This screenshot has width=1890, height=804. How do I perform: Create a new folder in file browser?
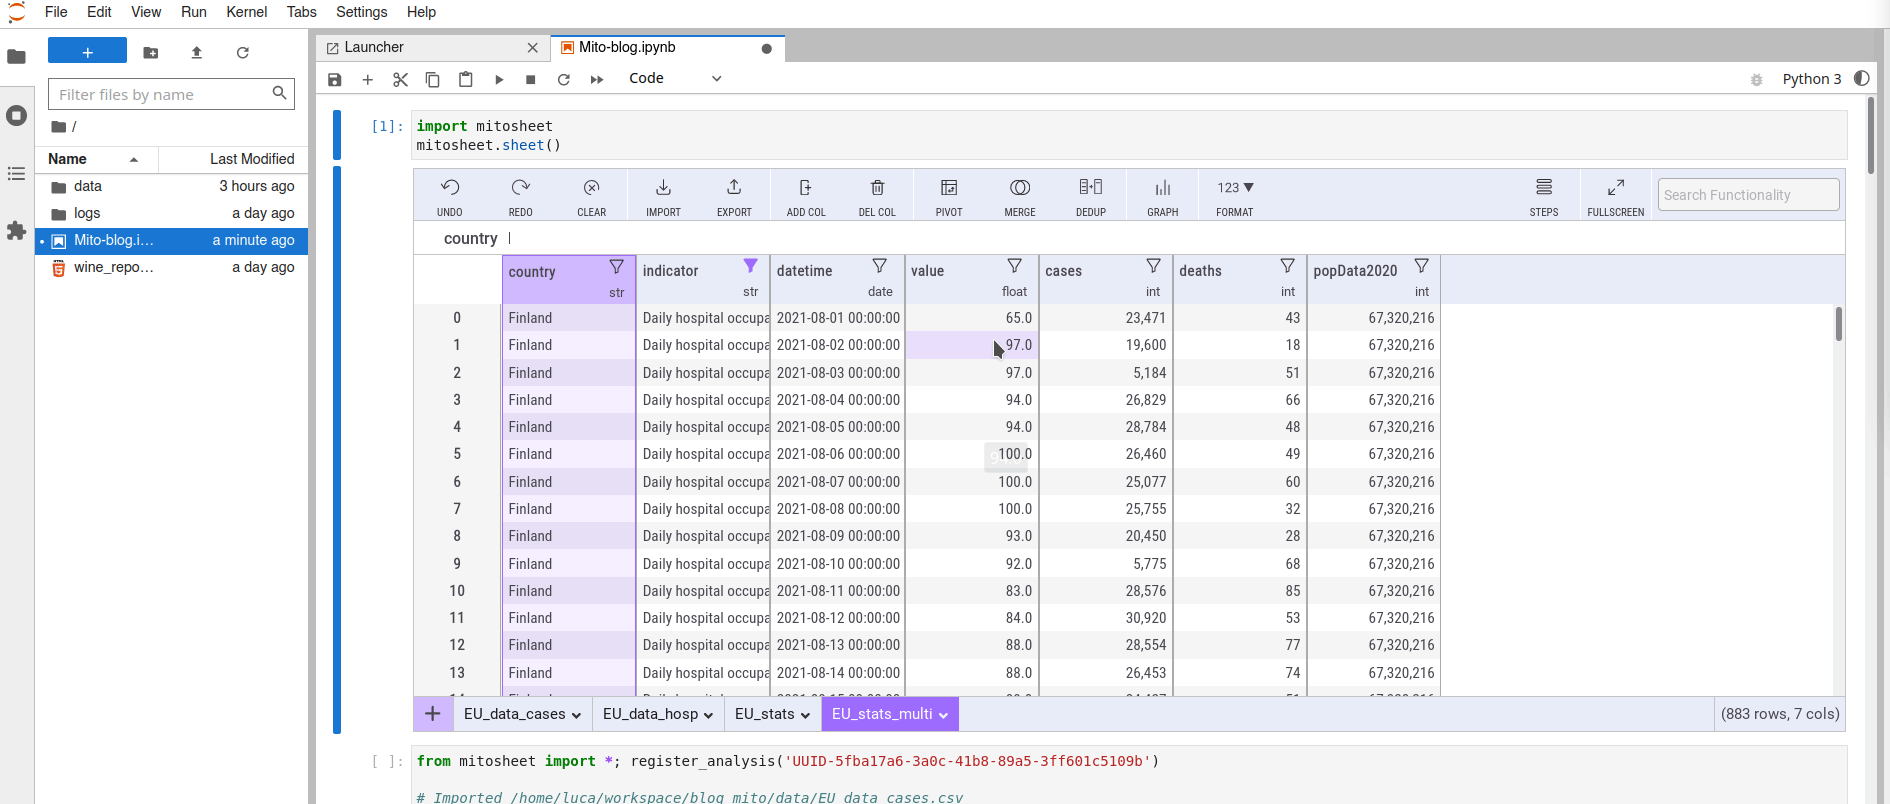151,52
